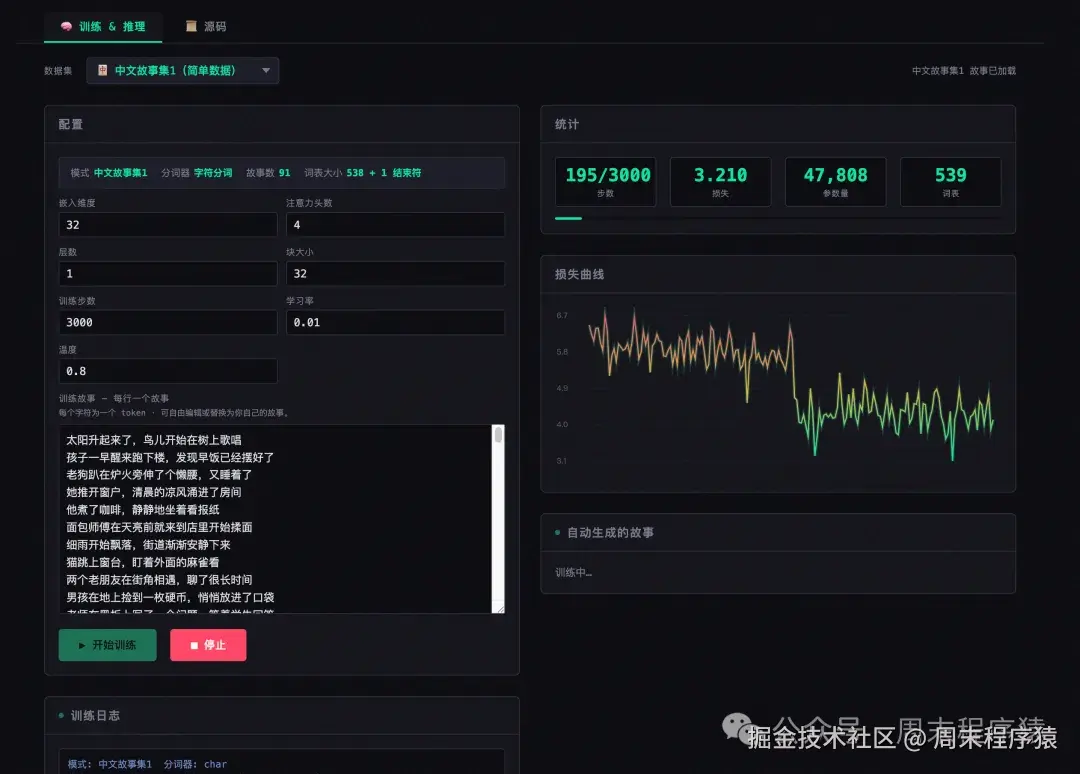Click the 嵌入维度 input field
Viewport: 1080px width, 774px height.
point(167,224)
